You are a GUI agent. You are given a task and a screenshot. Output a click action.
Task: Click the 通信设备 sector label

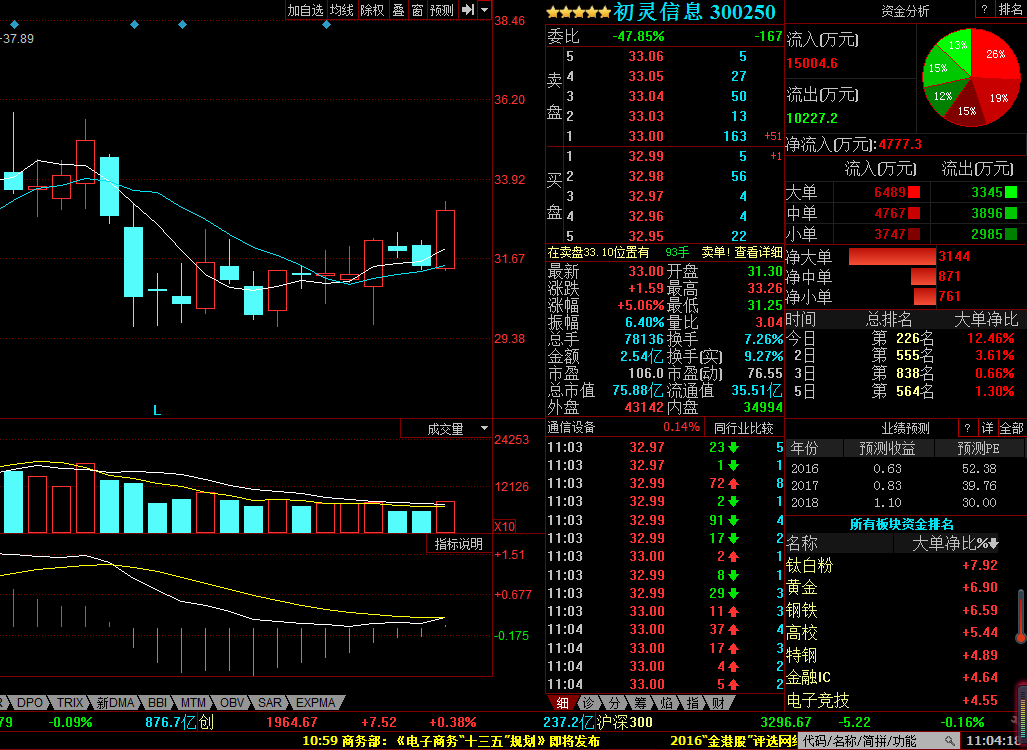[571, 427]
